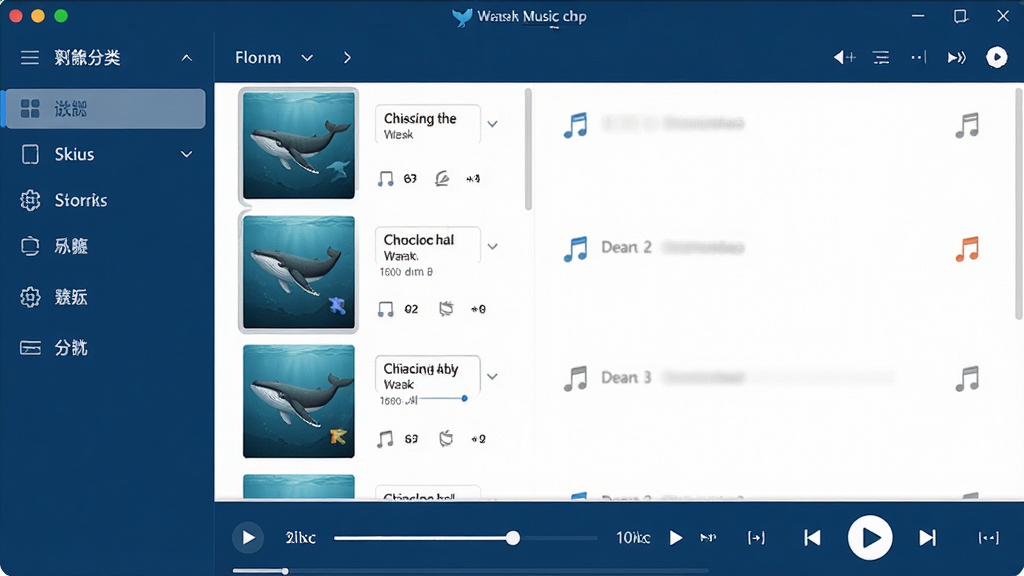
Task: Toggle the bracketed arrow repeat button in player bar
Action: 756,537
